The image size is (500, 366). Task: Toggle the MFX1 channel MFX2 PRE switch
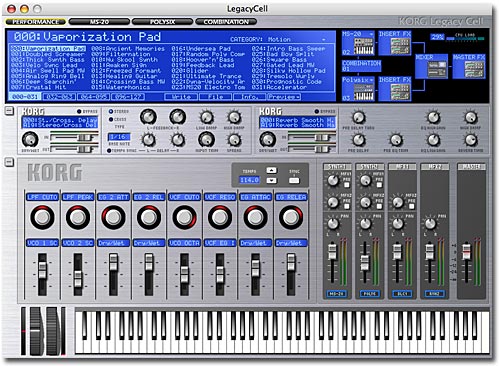pos(412,206)
